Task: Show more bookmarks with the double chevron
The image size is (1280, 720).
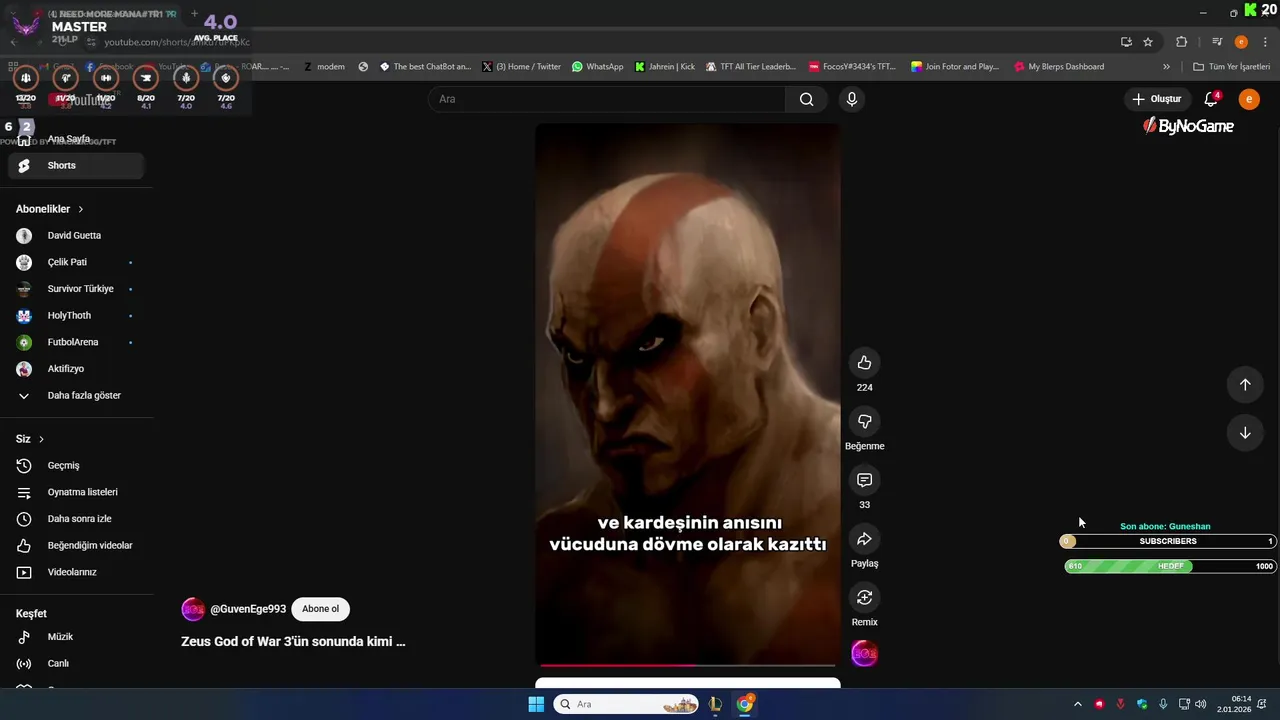Action: click(x=1166, y=67)
